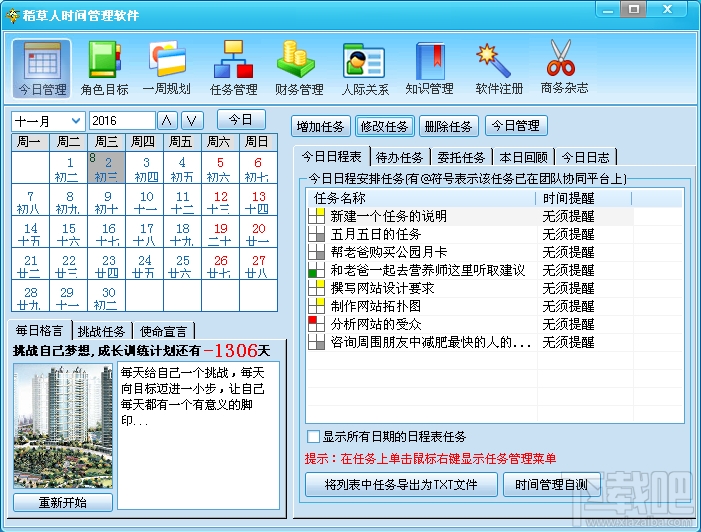
Task: Select the 每日格言 tab
Action: 39,331
